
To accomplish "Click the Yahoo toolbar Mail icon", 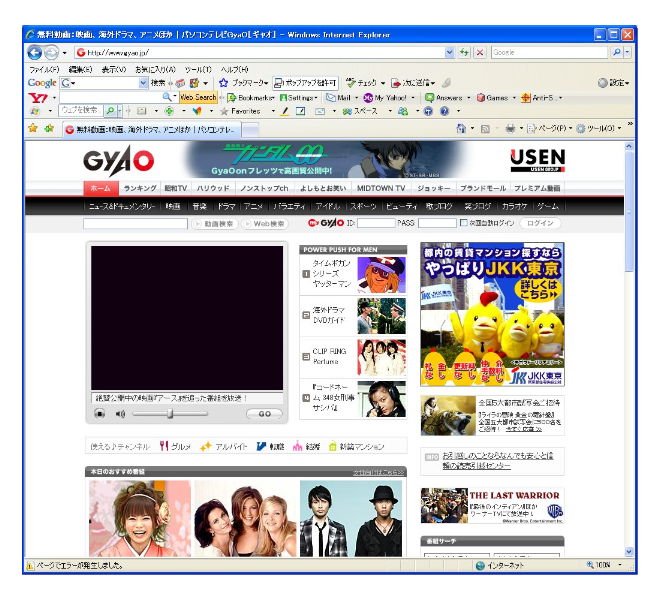I will 332,98.
